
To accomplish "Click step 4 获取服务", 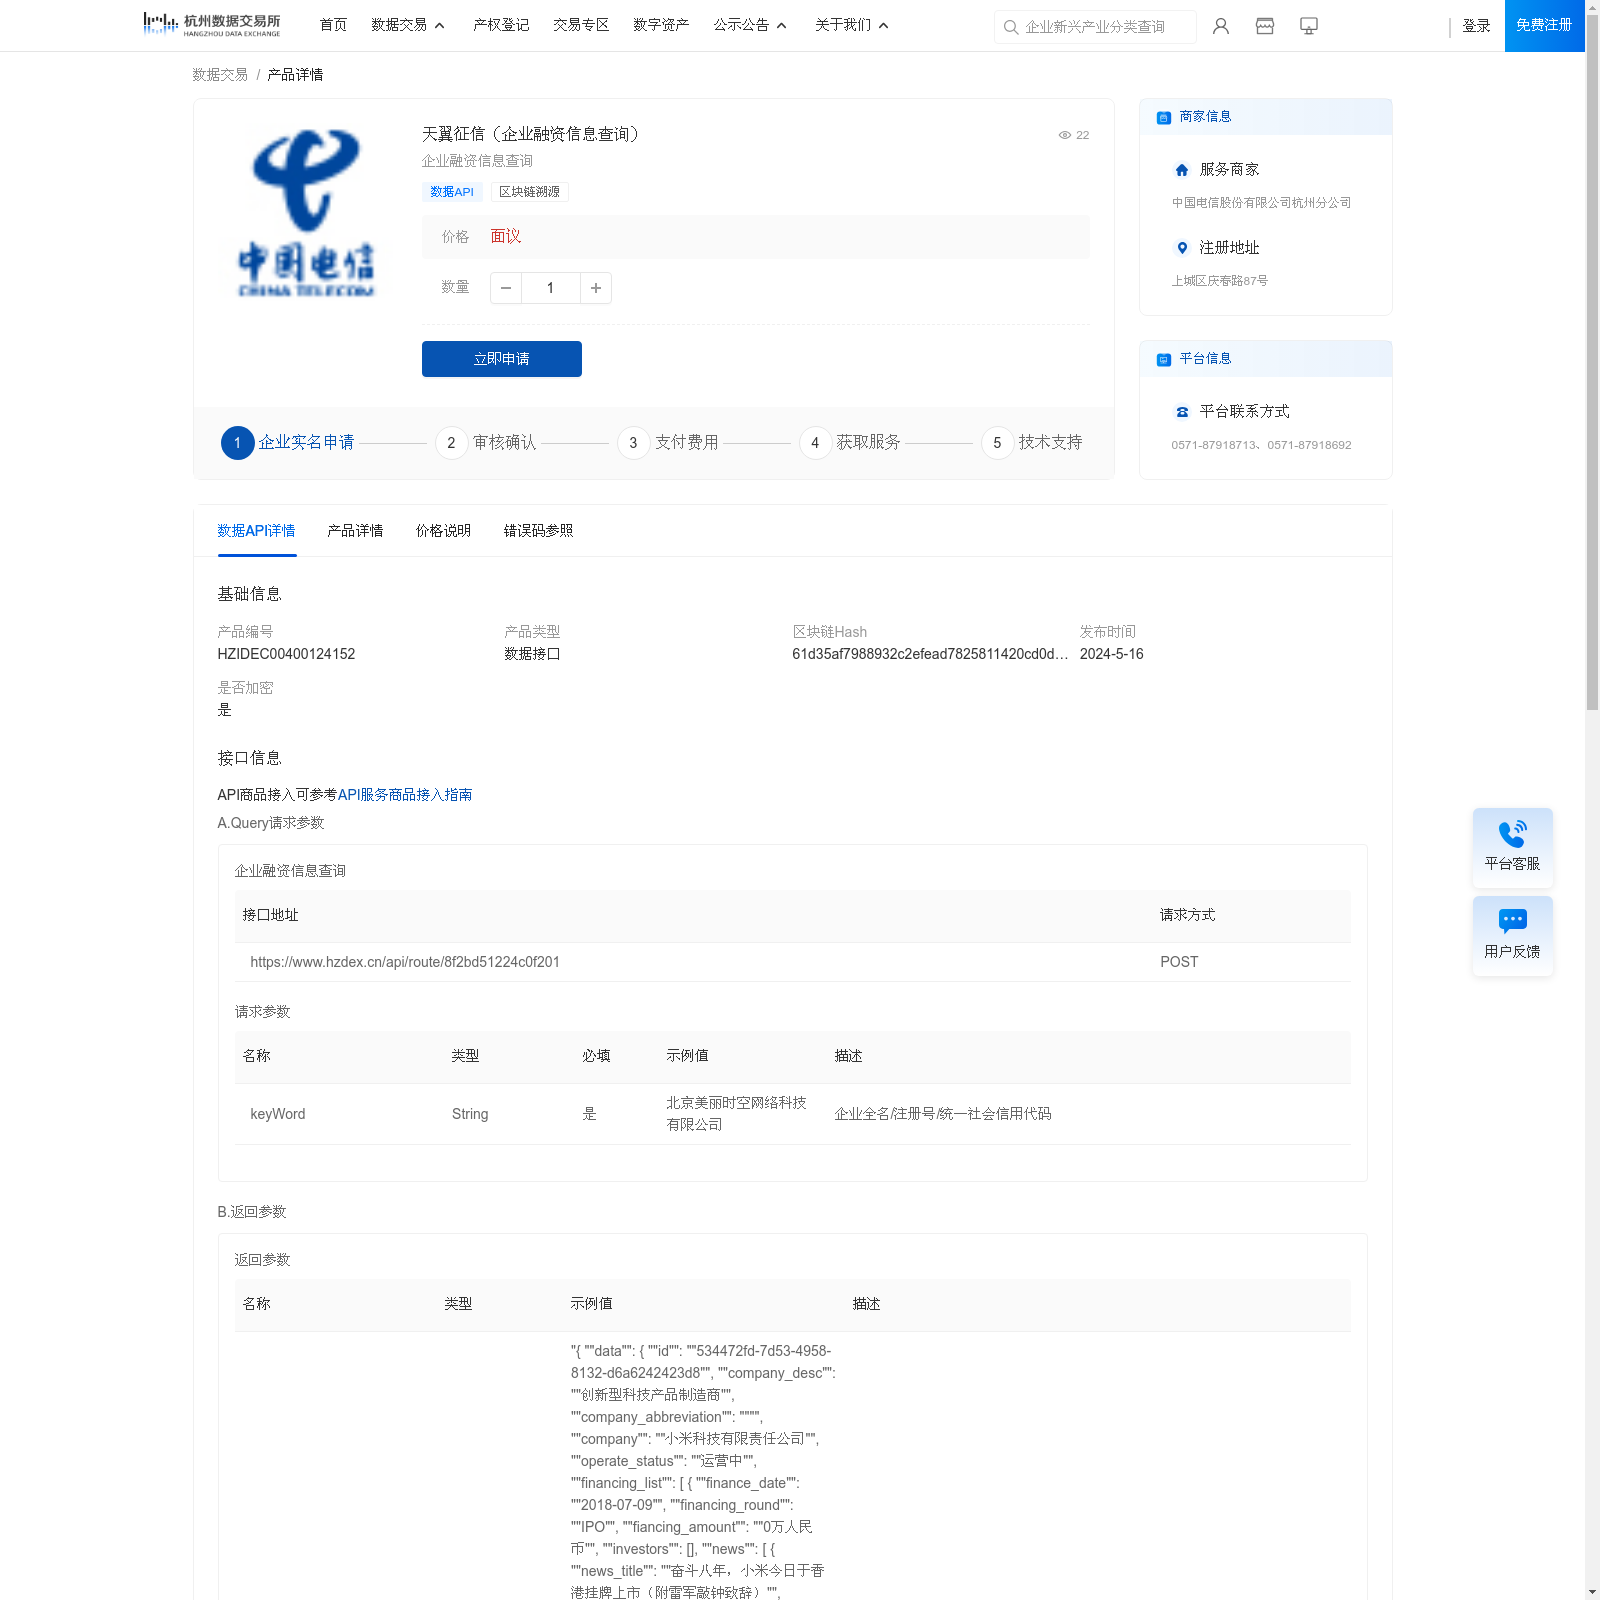I will [x=850, y=443].
